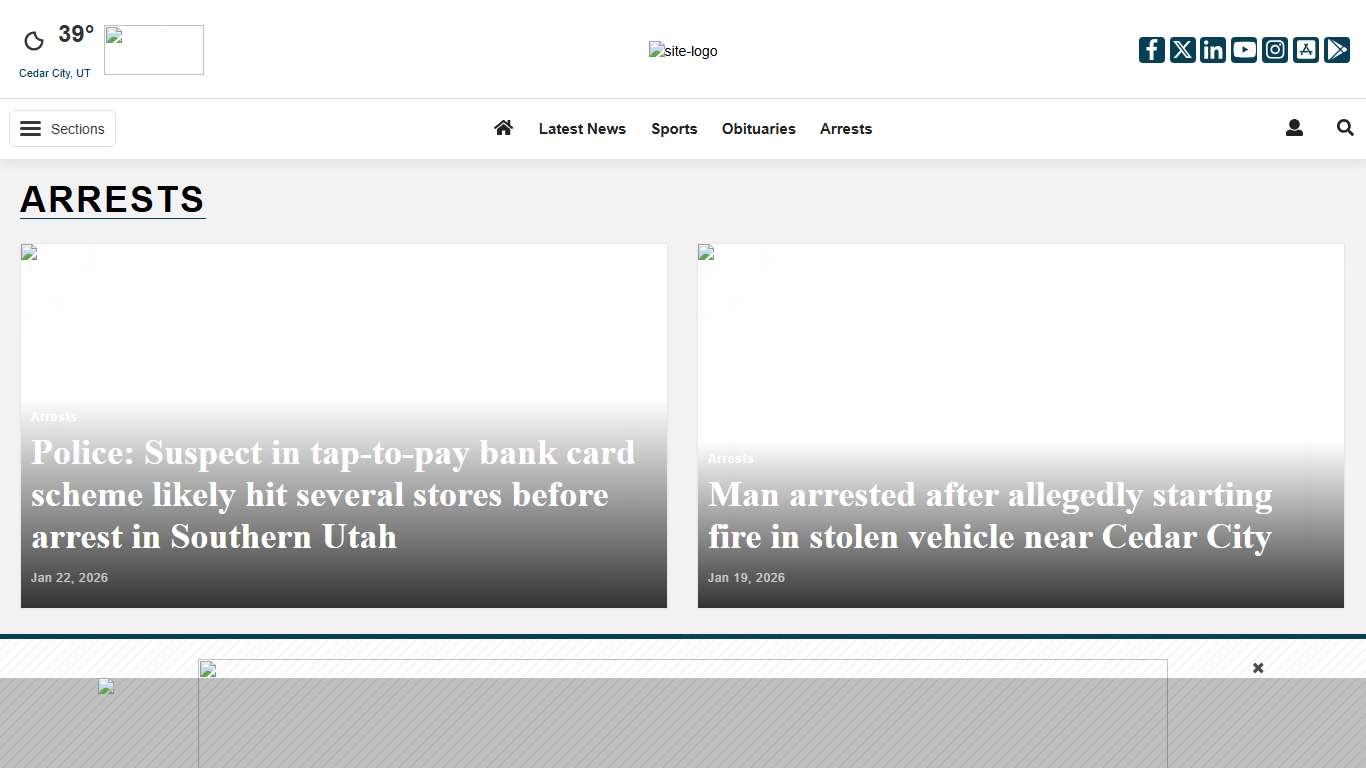Open the Google Play link

pyautogui.click(x=1337, y=49)
